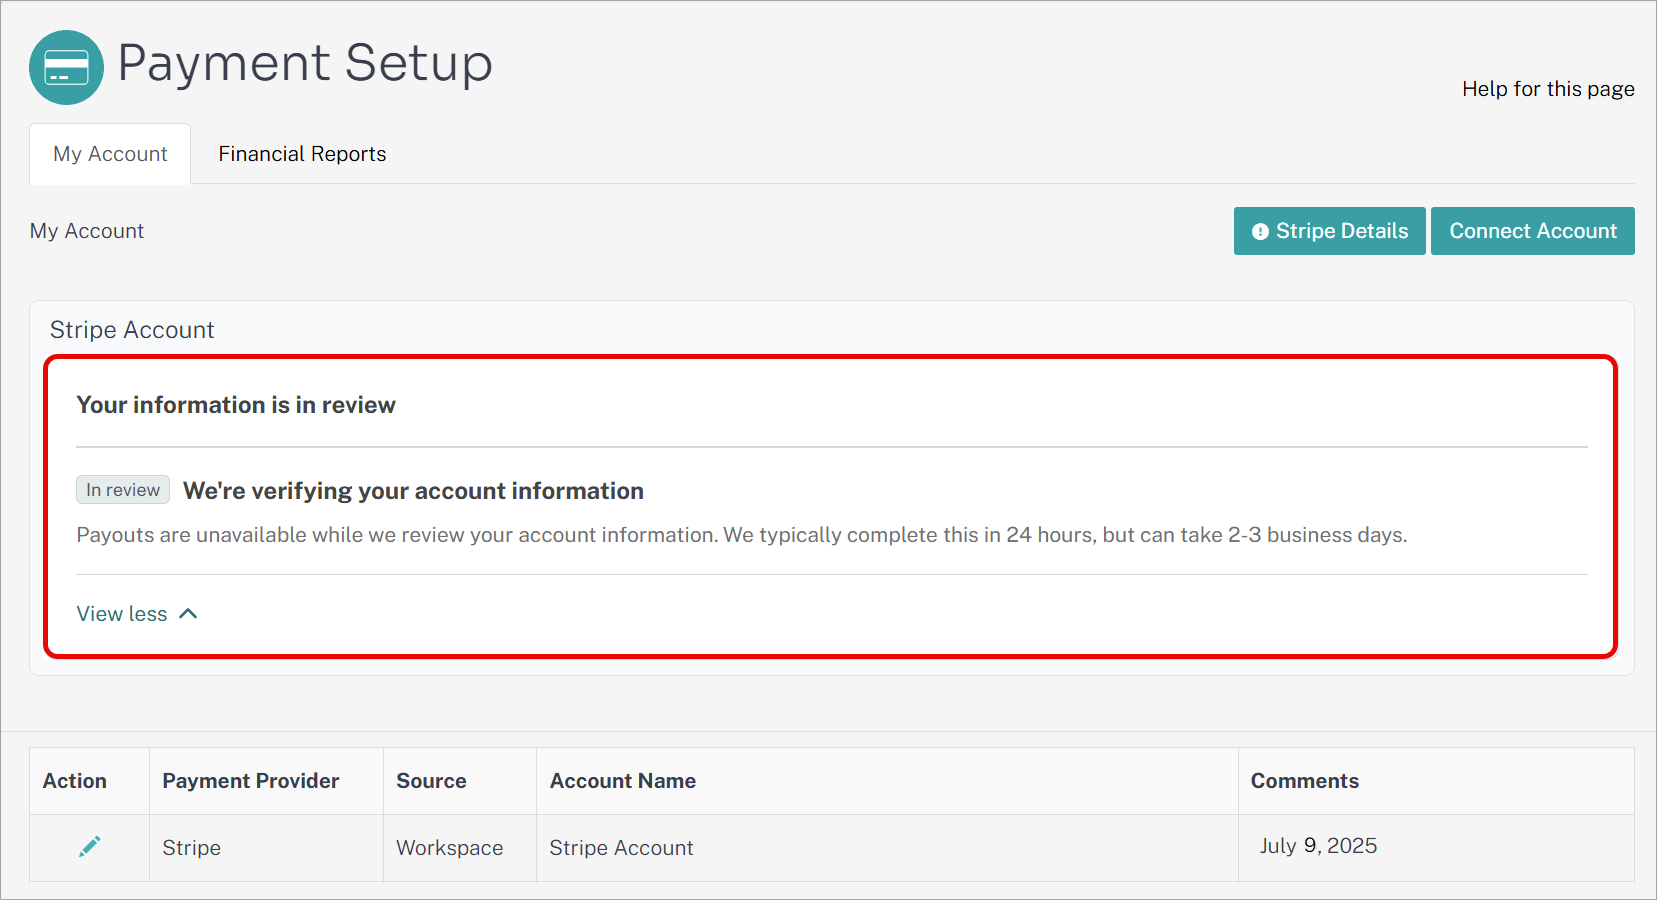Click the Connect Account button
This screenshot has width=1657, height=900.
pyautogui.click(x=1532, y=231)
